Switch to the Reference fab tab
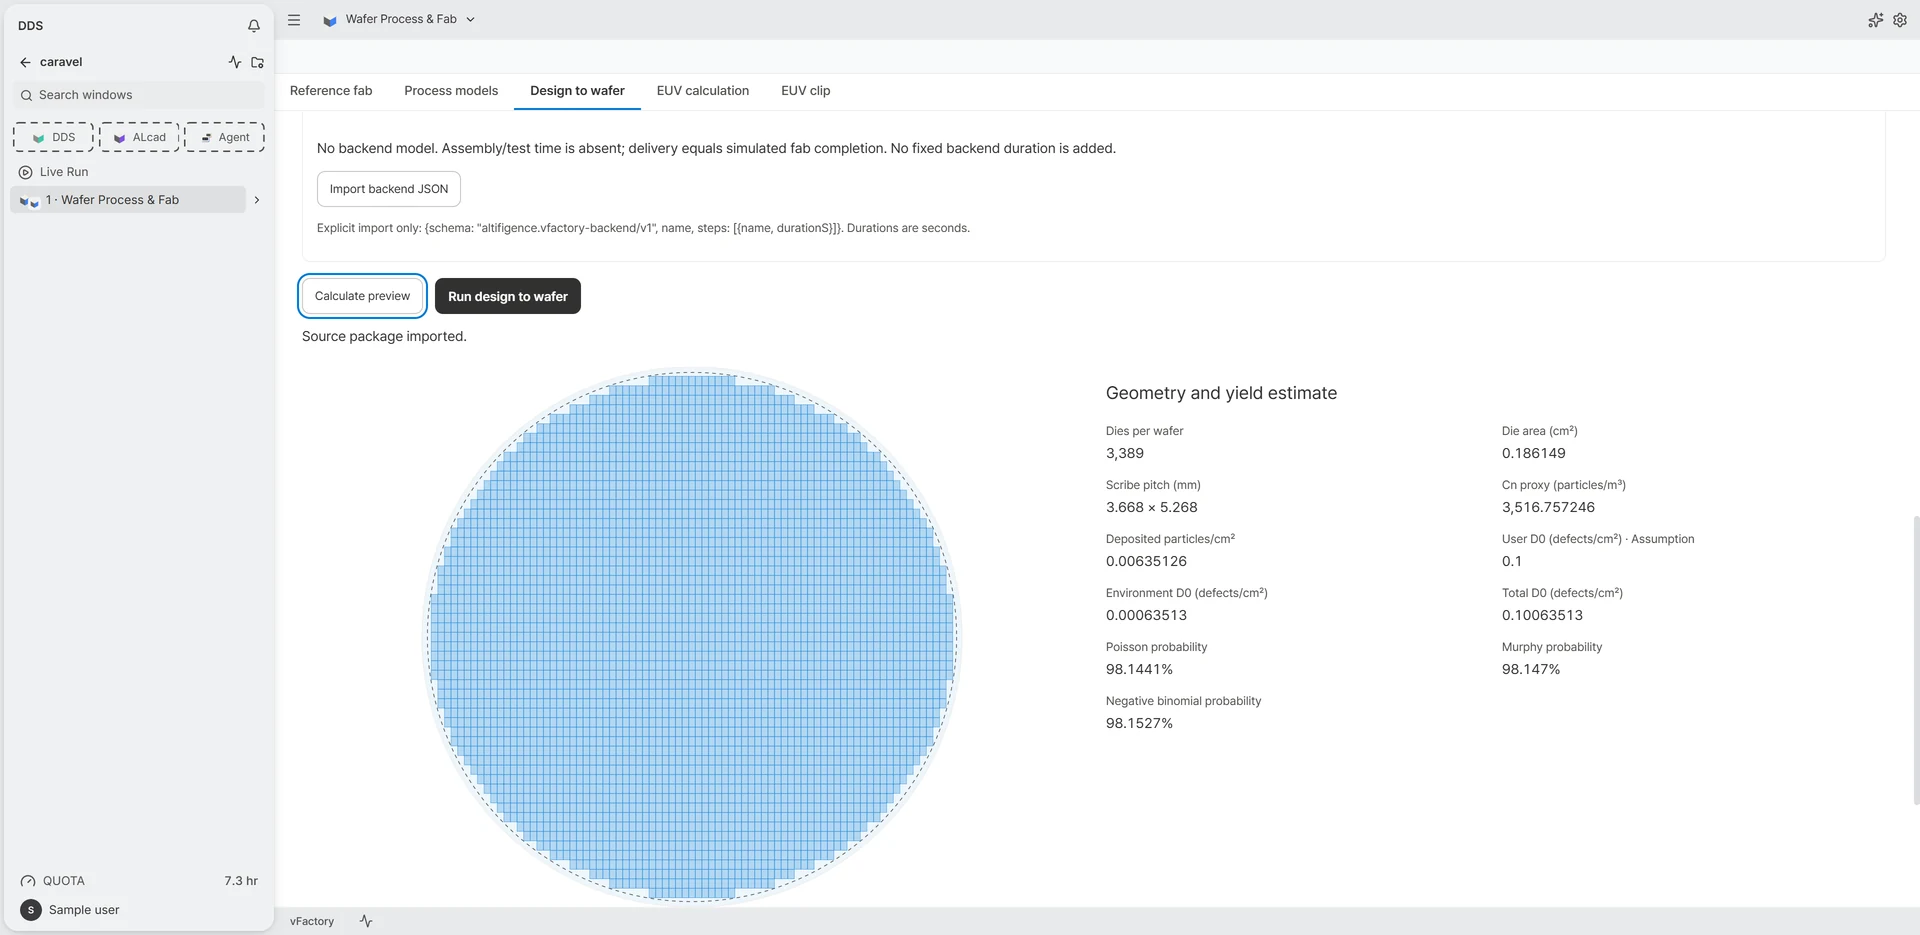The image size is (1920, 935). click(331, 91)
